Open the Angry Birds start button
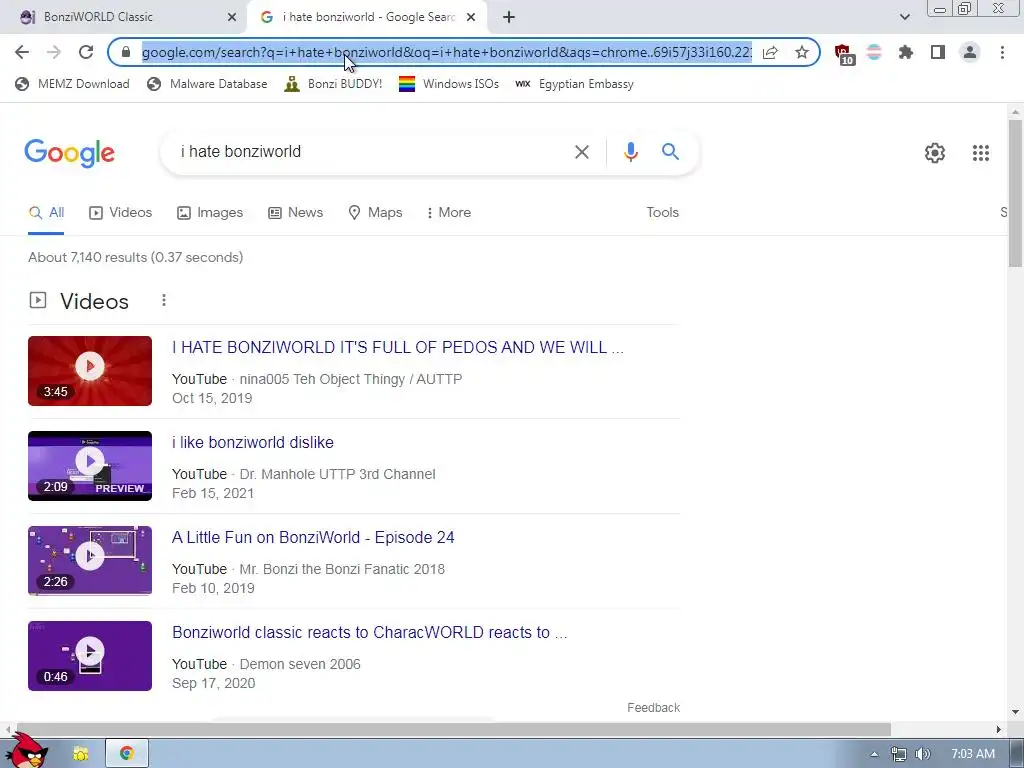The image size is (1024, 768). tap(27, 750)
